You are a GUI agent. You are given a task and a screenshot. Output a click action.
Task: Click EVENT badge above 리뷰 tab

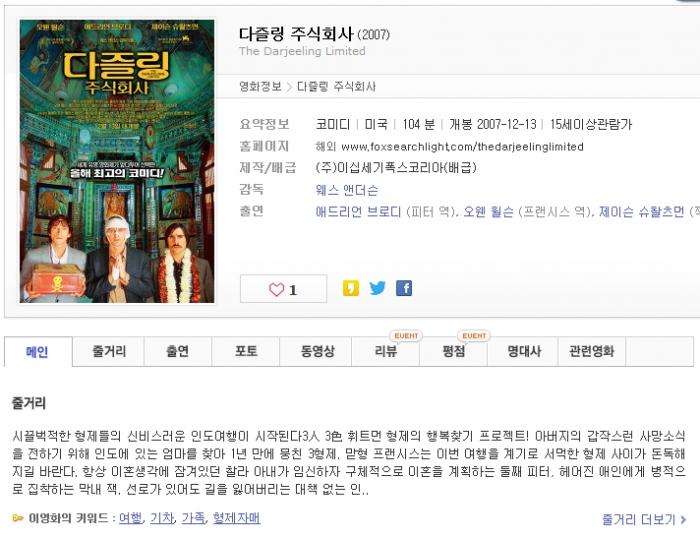[406, 336]
